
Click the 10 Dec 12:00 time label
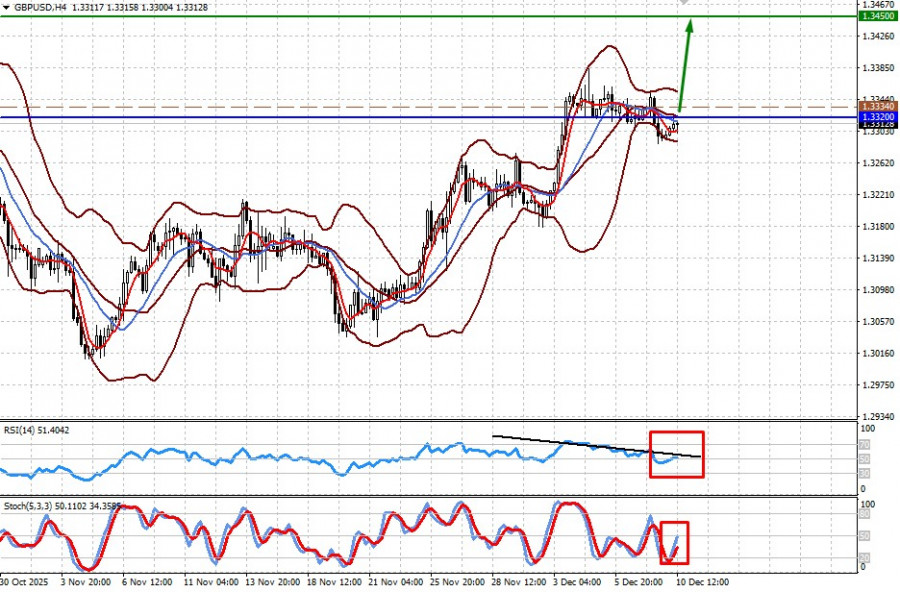(x=703, y=582)
